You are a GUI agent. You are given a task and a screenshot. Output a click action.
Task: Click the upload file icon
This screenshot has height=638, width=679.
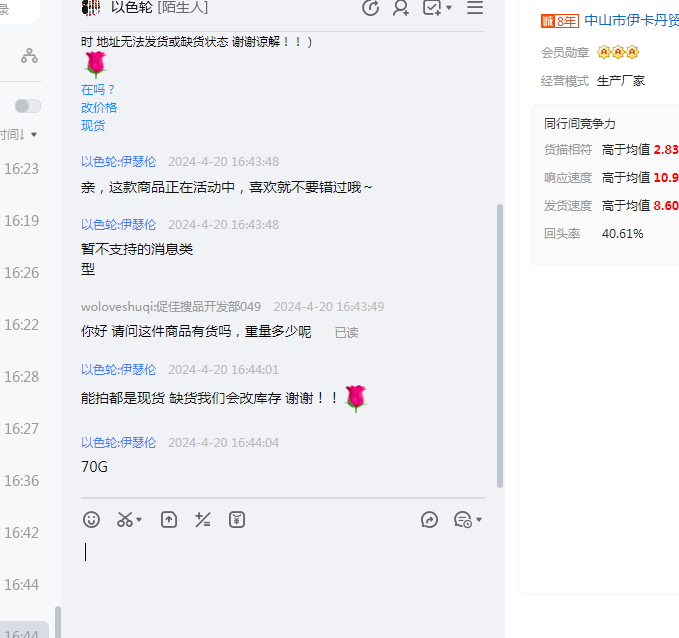click(169, 519)
